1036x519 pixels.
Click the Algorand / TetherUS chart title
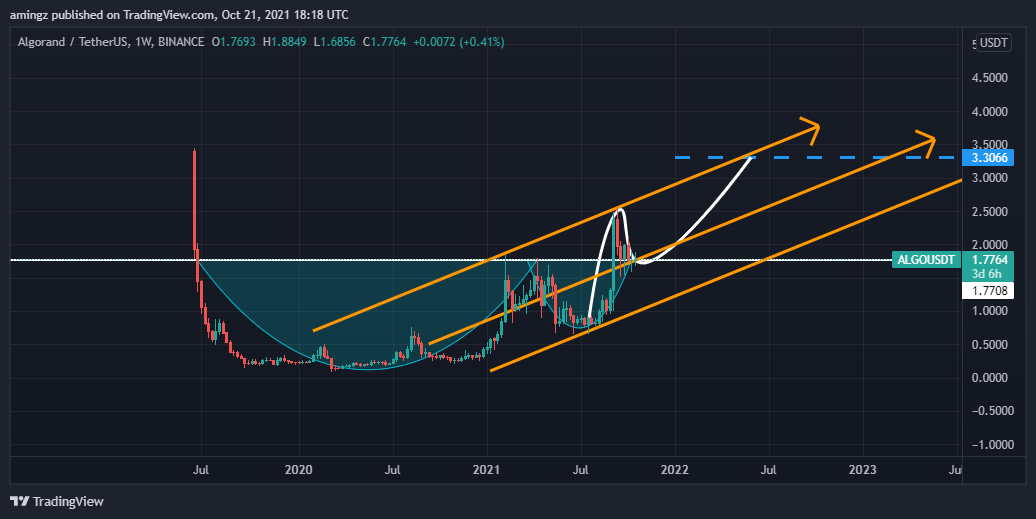(x=73, y=42)
